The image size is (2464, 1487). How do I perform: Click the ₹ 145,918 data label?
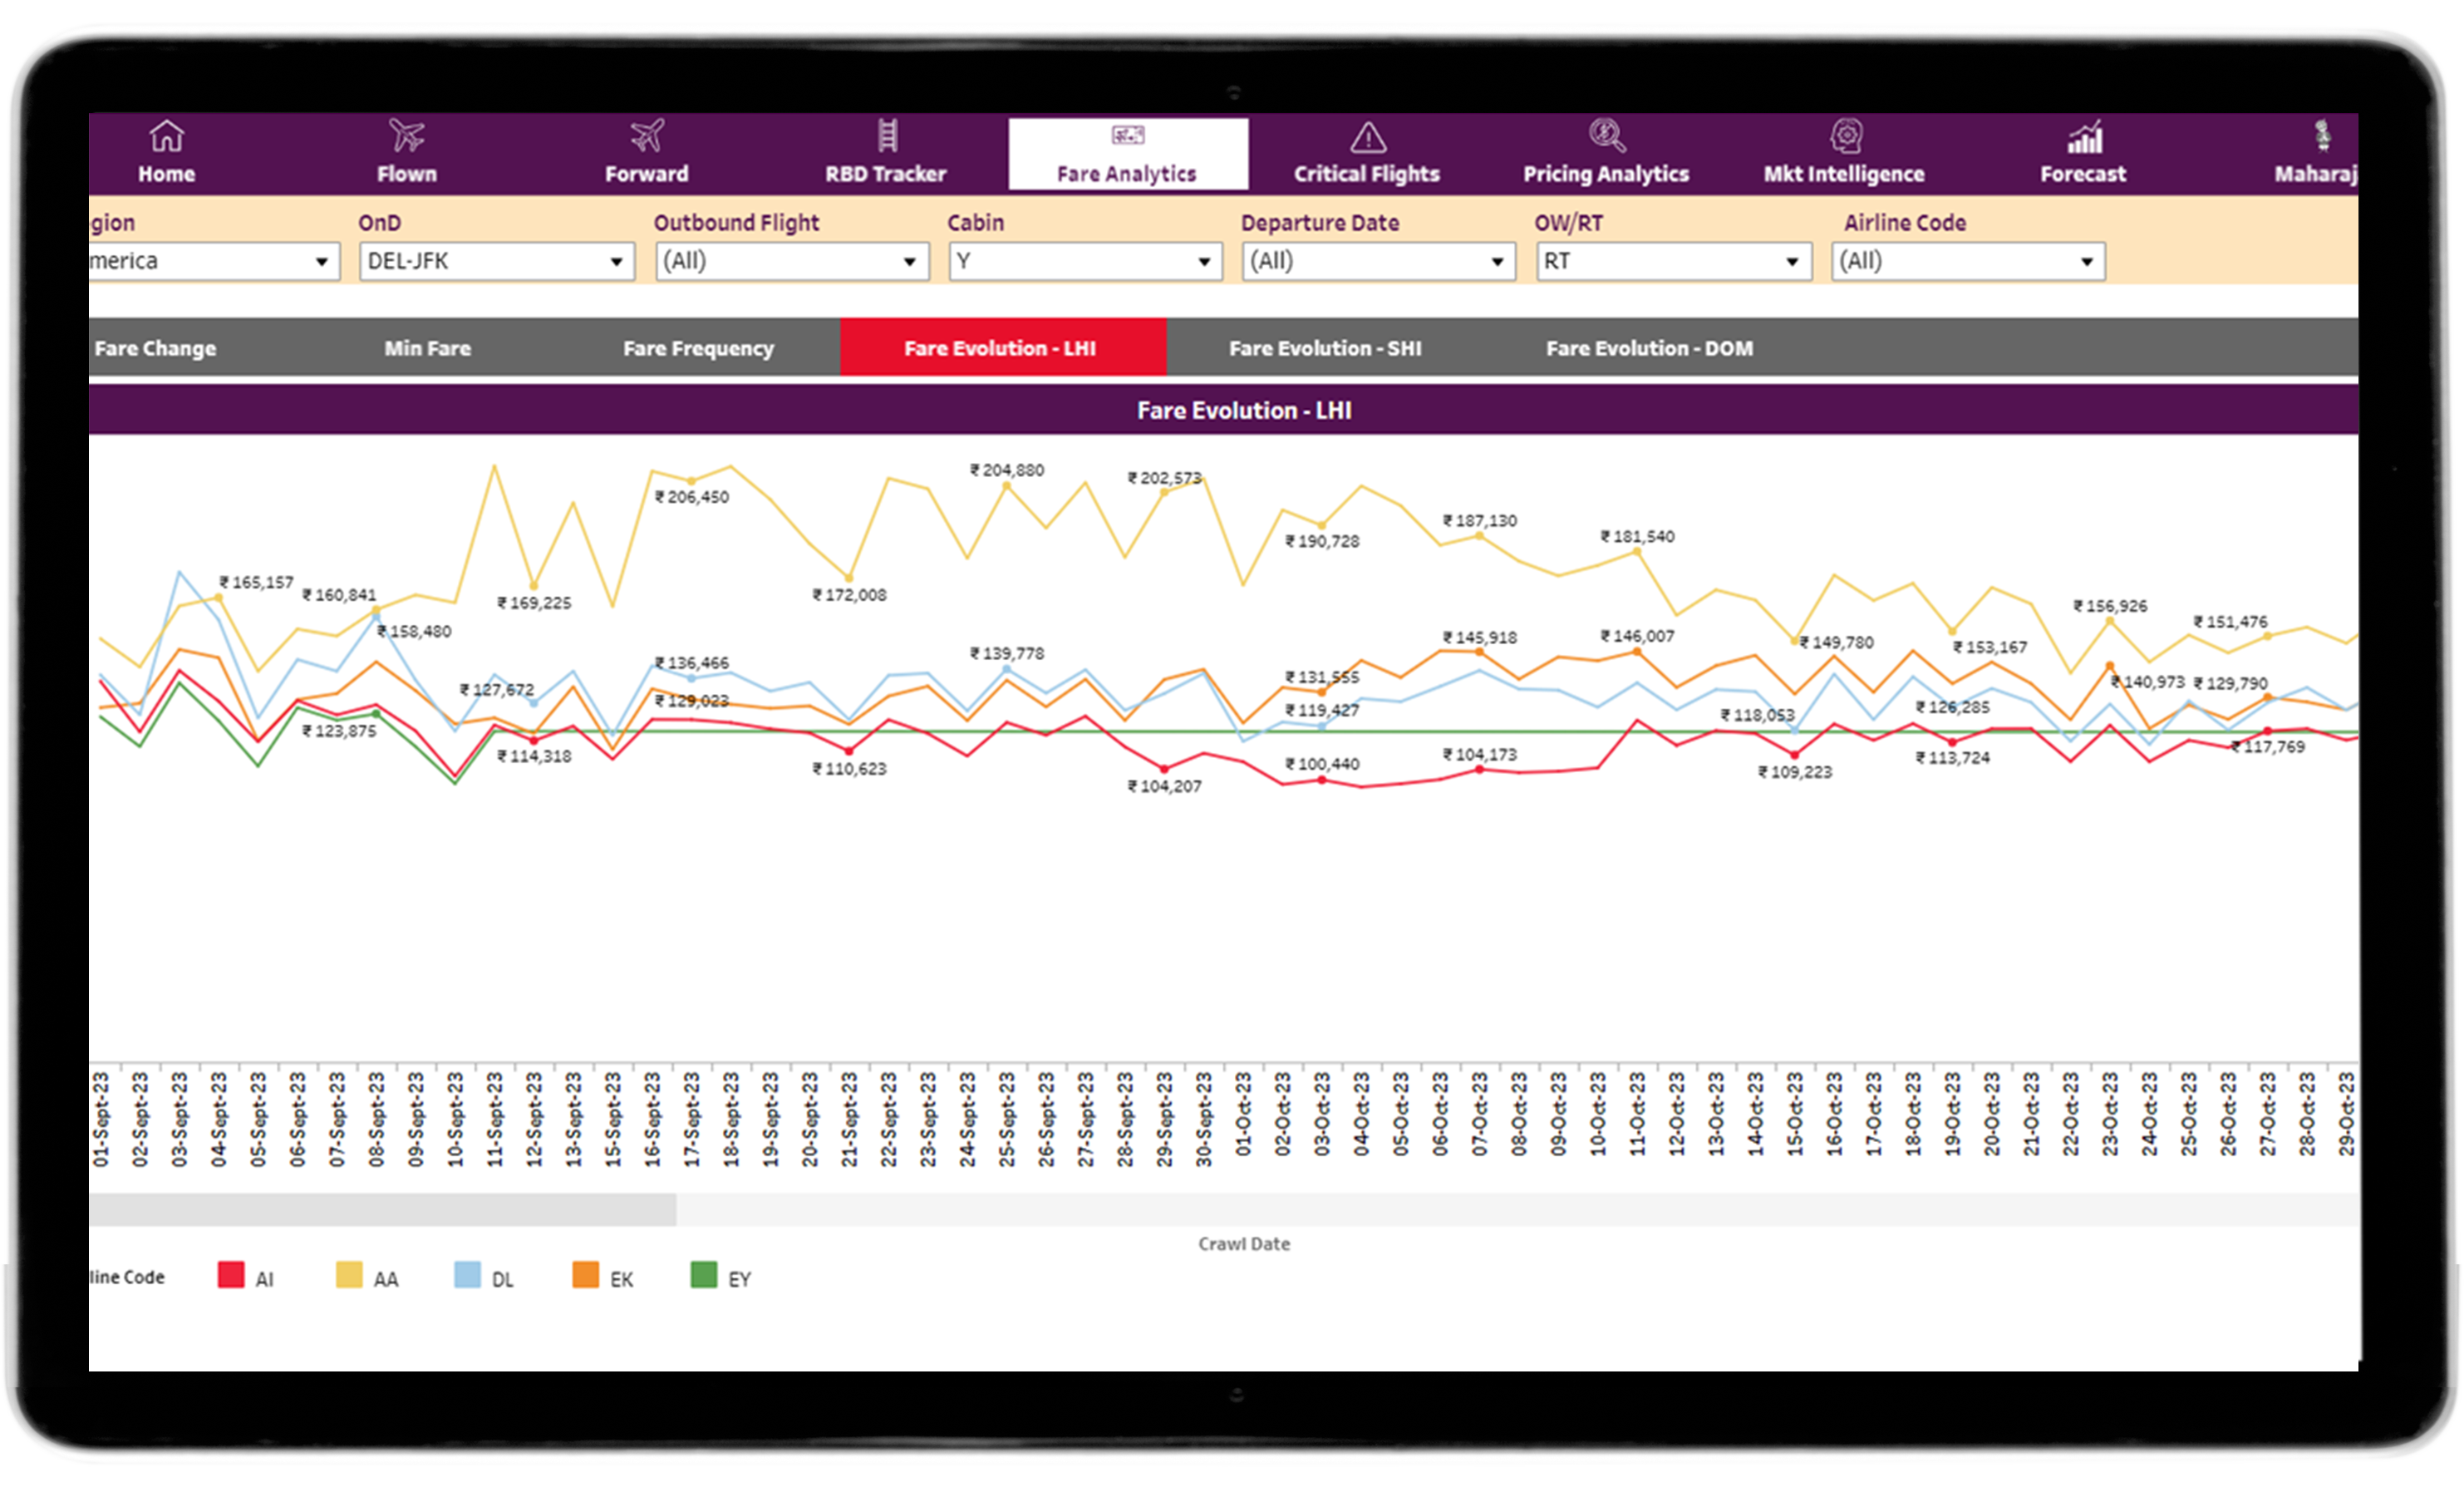pyautogui.click(x=1479, y=638)
